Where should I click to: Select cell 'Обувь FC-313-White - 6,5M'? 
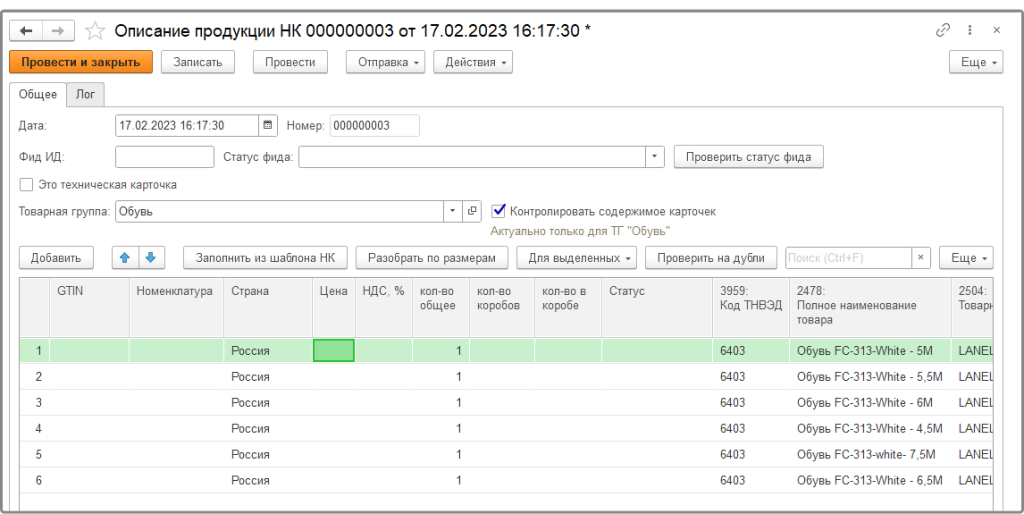[x=870, y=480]
